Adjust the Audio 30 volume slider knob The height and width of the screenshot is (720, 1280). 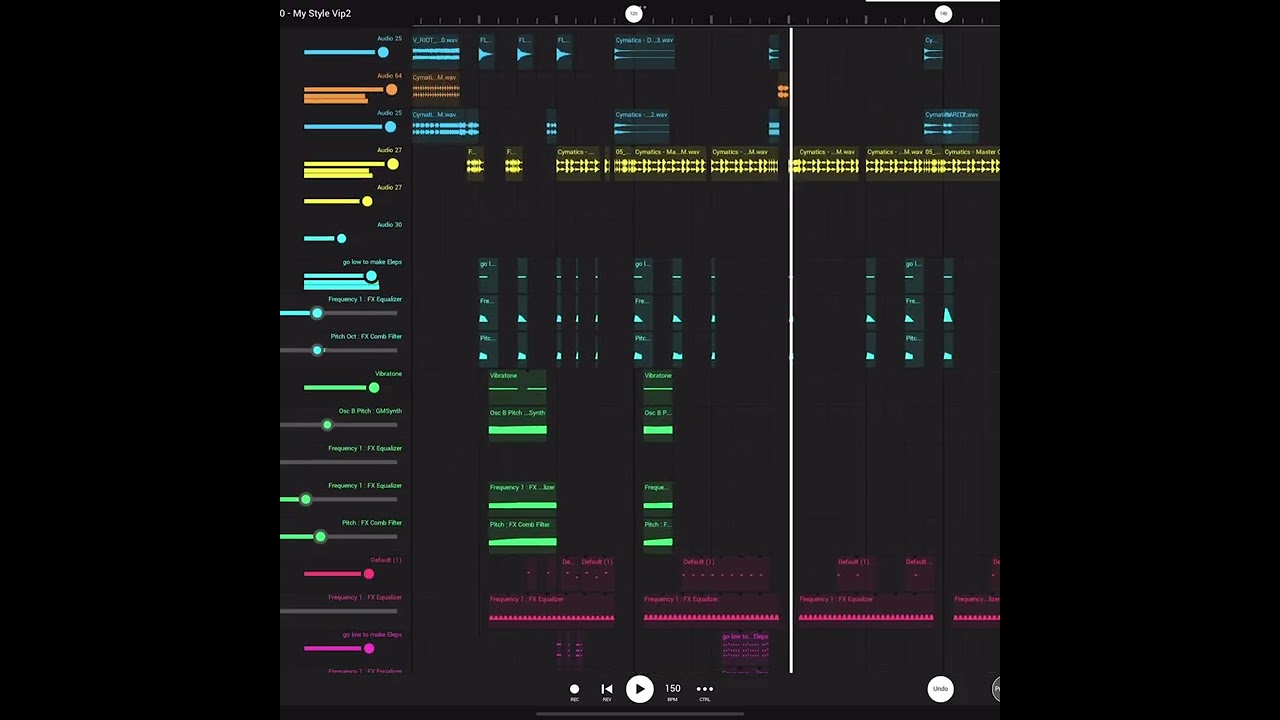pyautogui.click(x=341, y=238)
